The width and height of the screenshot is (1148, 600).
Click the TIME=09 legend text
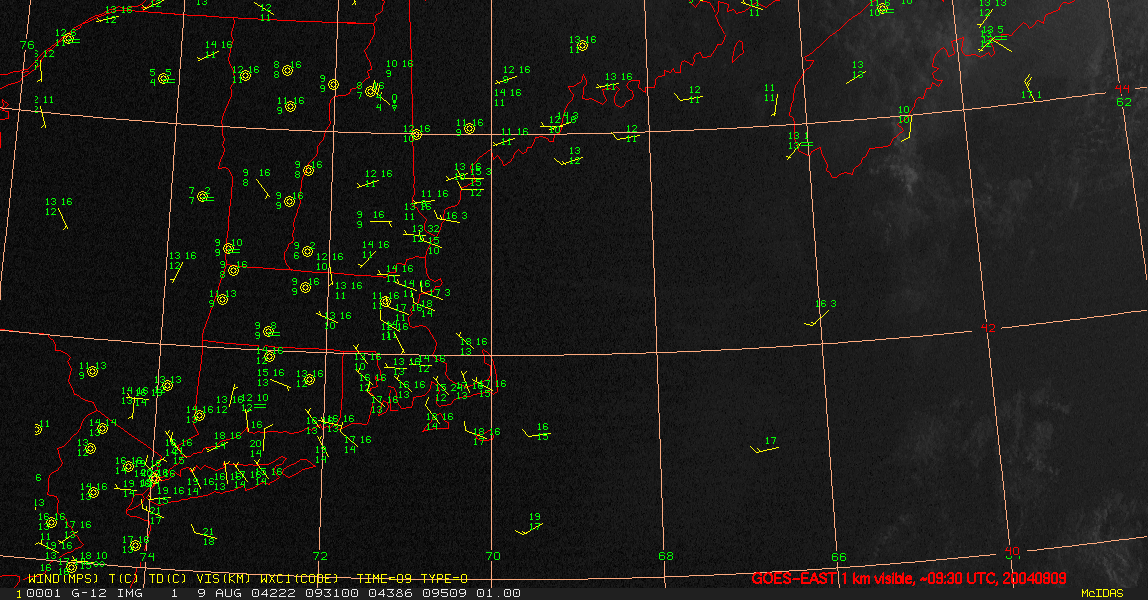(385, 578)
